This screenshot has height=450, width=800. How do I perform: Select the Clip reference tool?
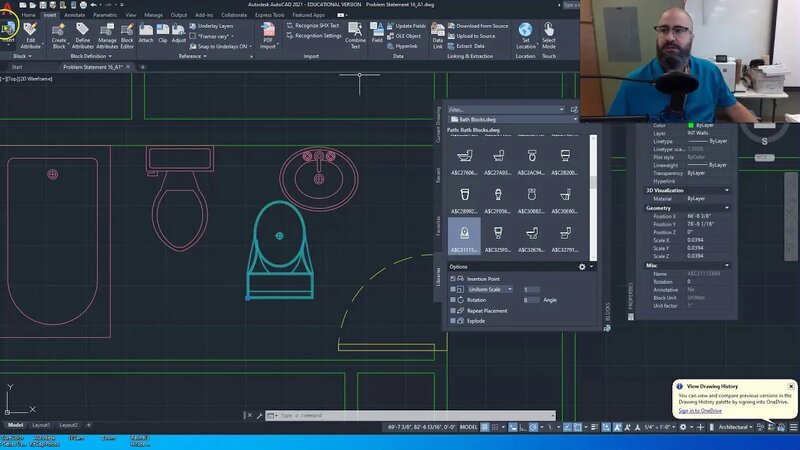[163, 33]
